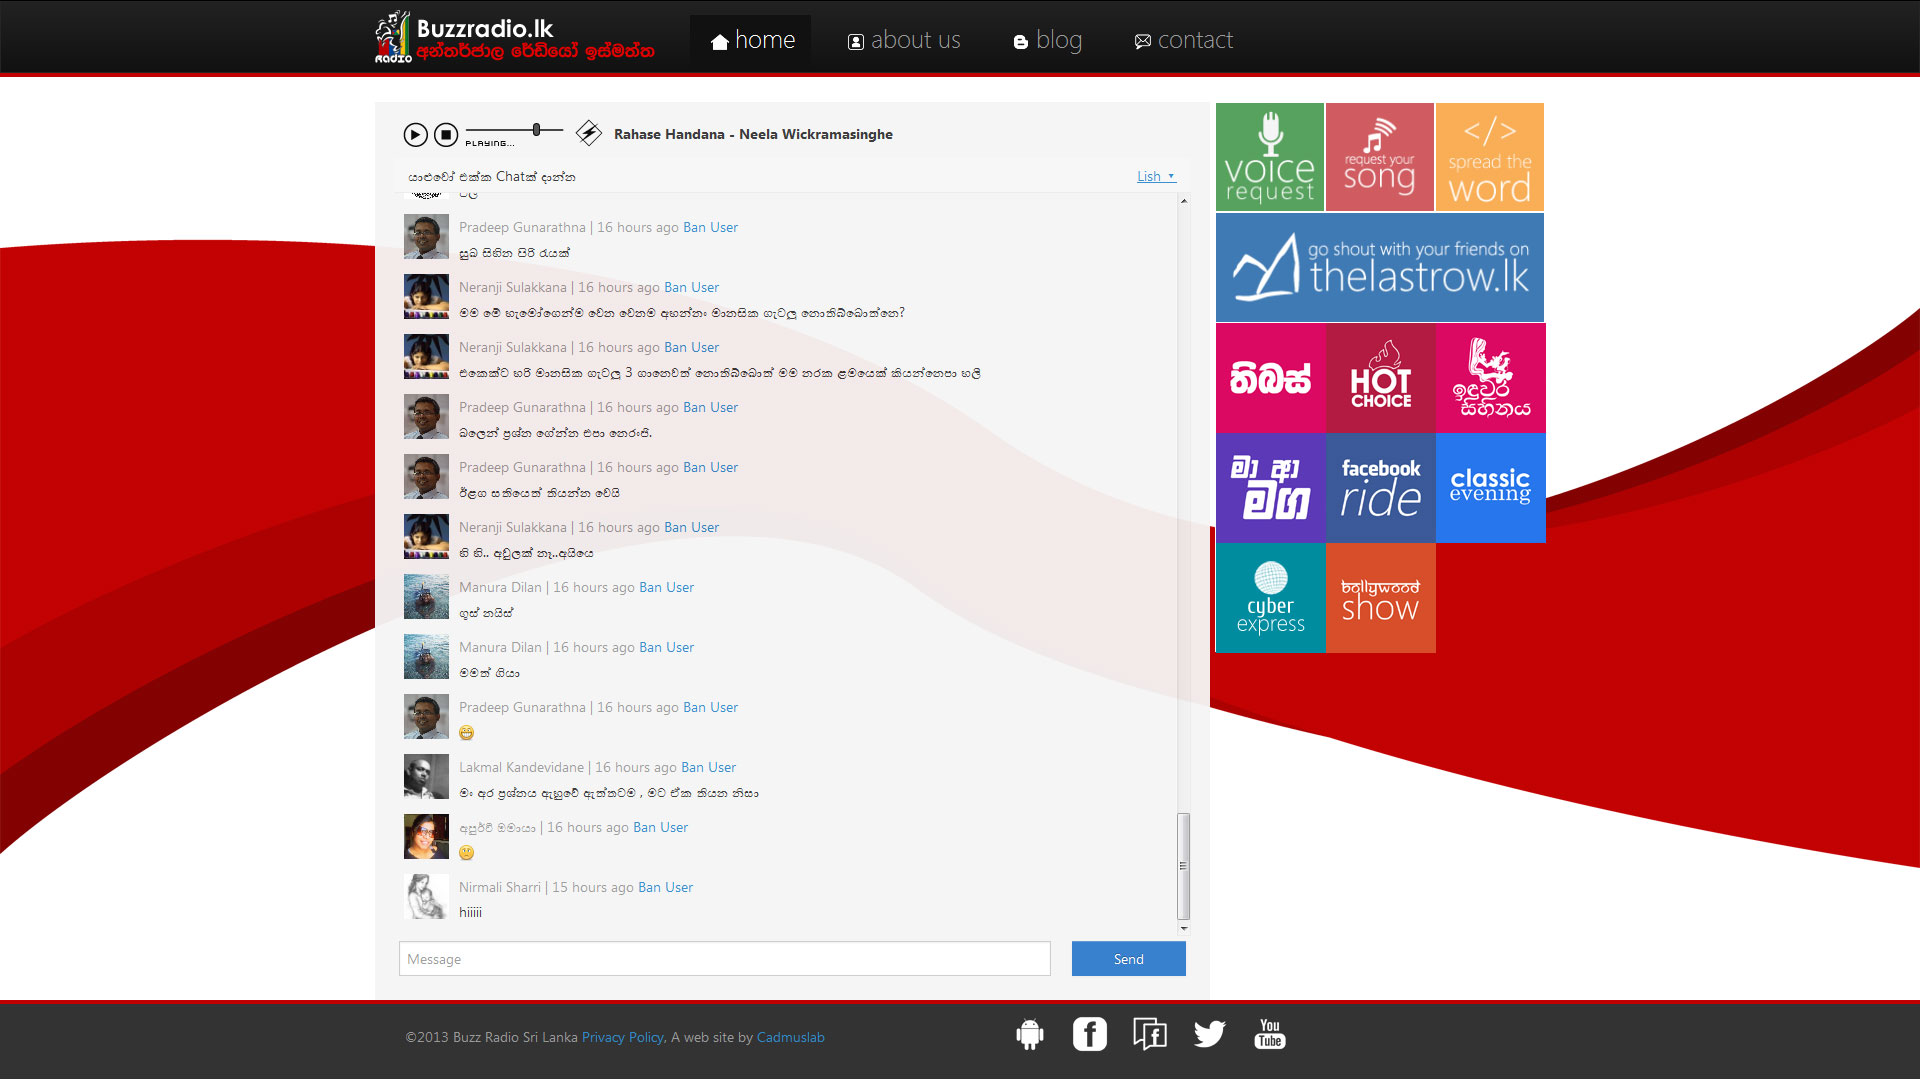Go to the about us page
This screenshot has width=1920, height=1080.
(x=904, y=40)
